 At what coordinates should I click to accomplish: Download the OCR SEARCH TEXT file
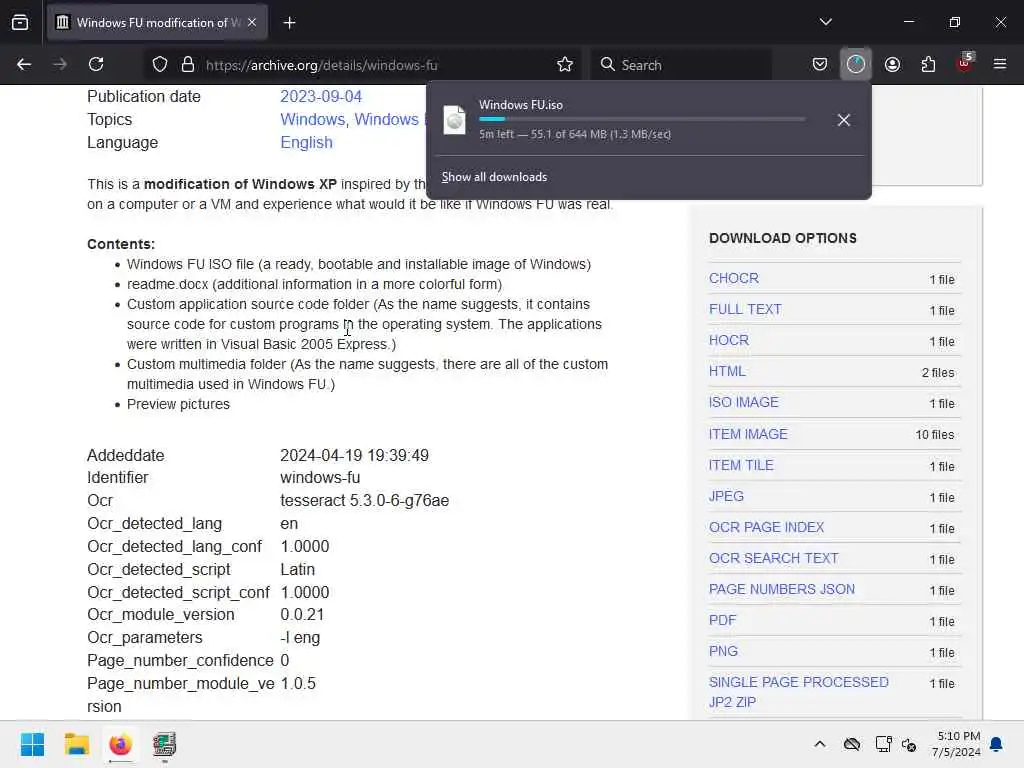[773, 558]
